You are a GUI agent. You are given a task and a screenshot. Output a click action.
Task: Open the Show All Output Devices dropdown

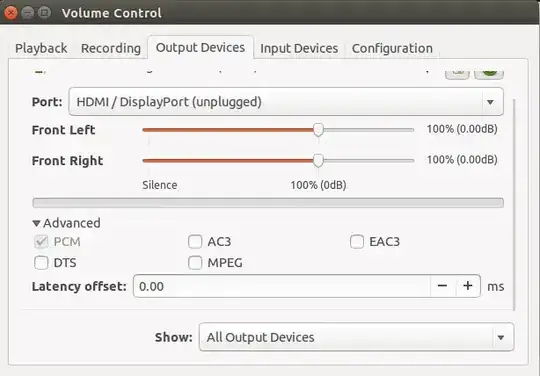356,337
